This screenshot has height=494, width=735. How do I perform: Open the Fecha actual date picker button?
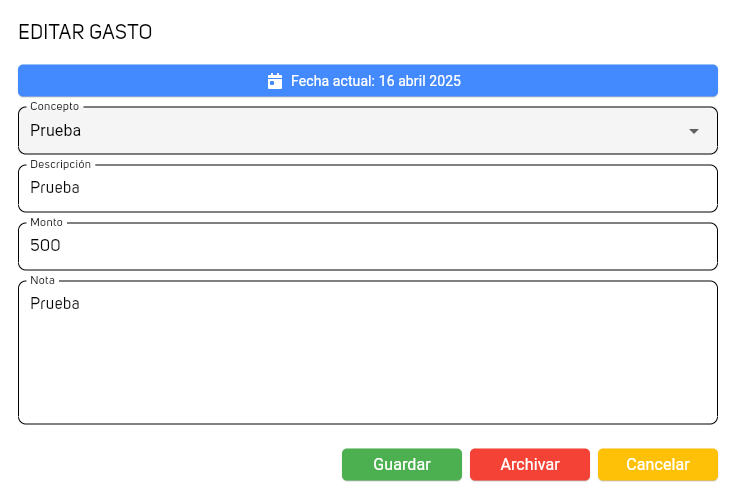tap(368, 81)
